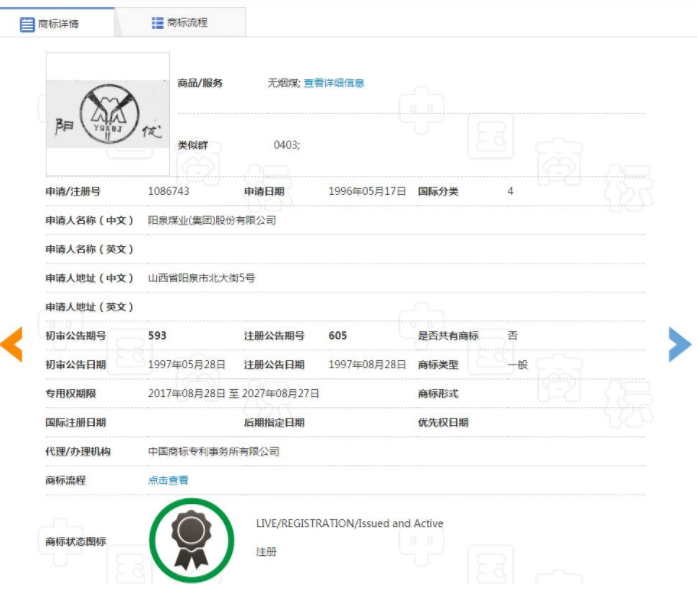
Task: Select application date 1996年05月17日
Action: coord(367,191)
